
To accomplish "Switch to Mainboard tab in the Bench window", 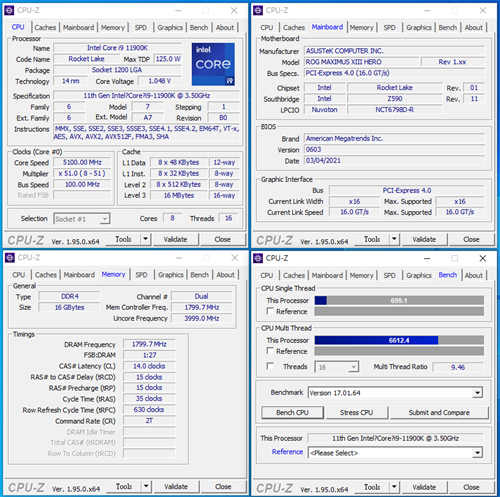I will 327,275.
